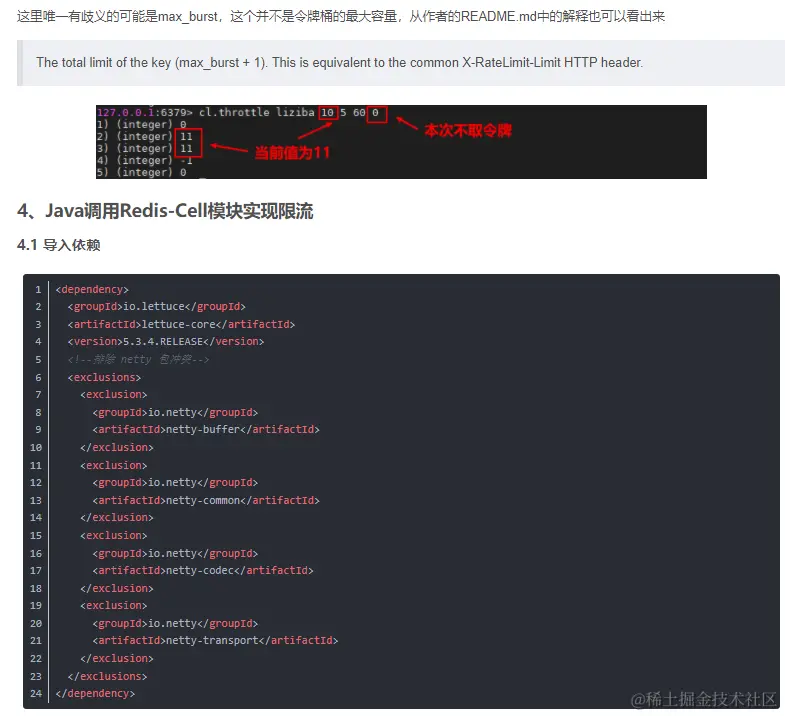Screen dimensions: 785x716
Task: Click the opening <exclusions> tag on line 6
Action: point(104,378)
